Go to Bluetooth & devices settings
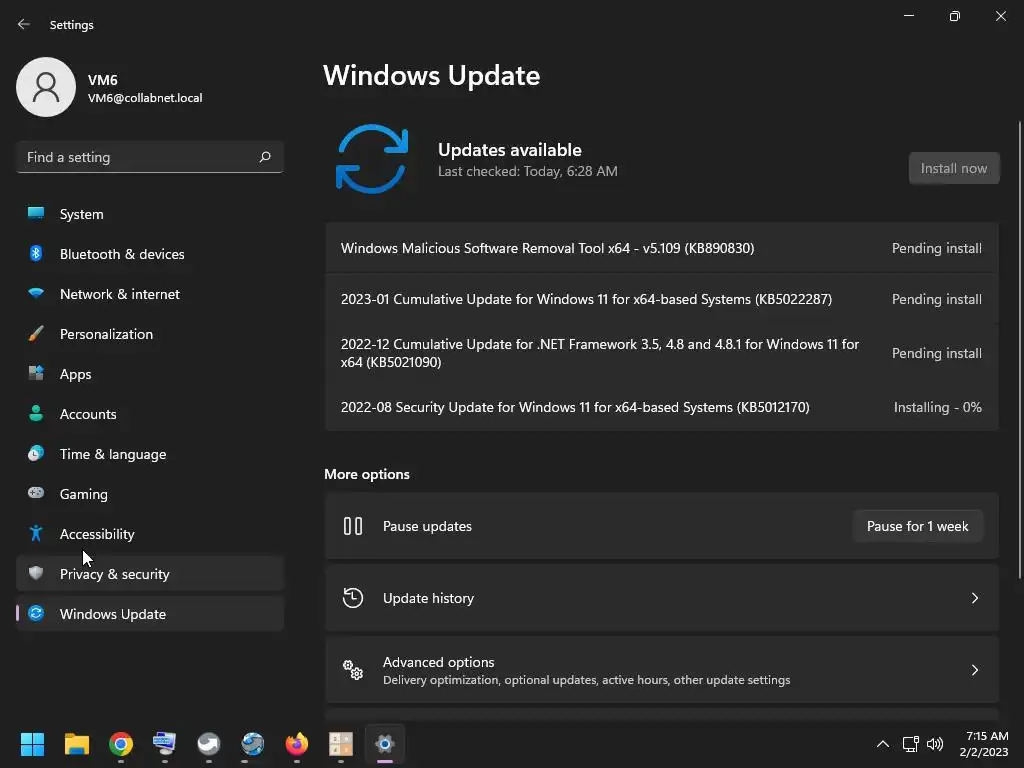 150,253
